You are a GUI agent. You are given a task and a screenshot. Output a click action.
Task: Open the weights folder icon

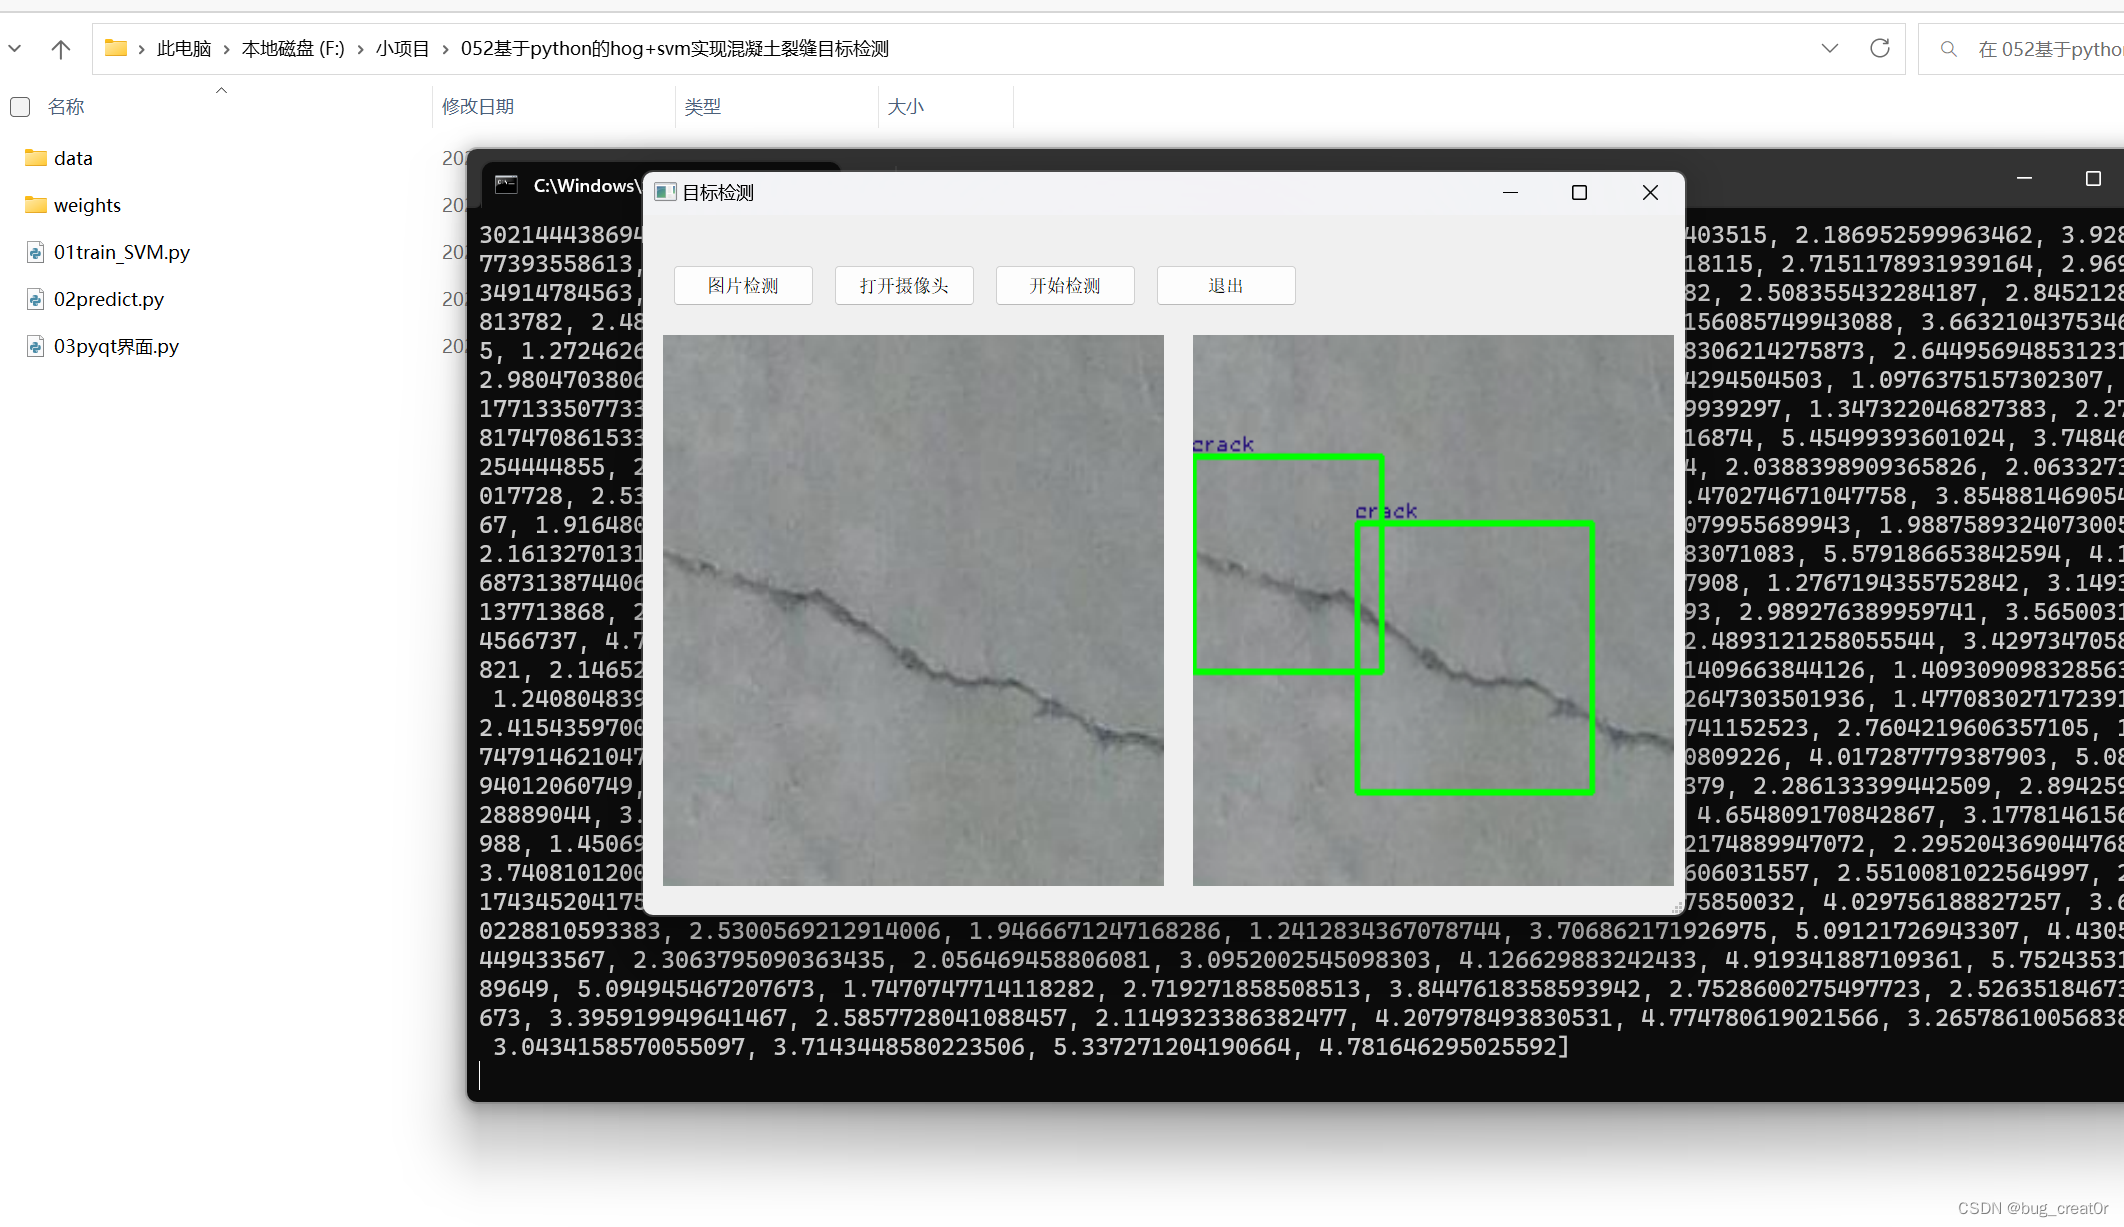click(x=36, y=205)
